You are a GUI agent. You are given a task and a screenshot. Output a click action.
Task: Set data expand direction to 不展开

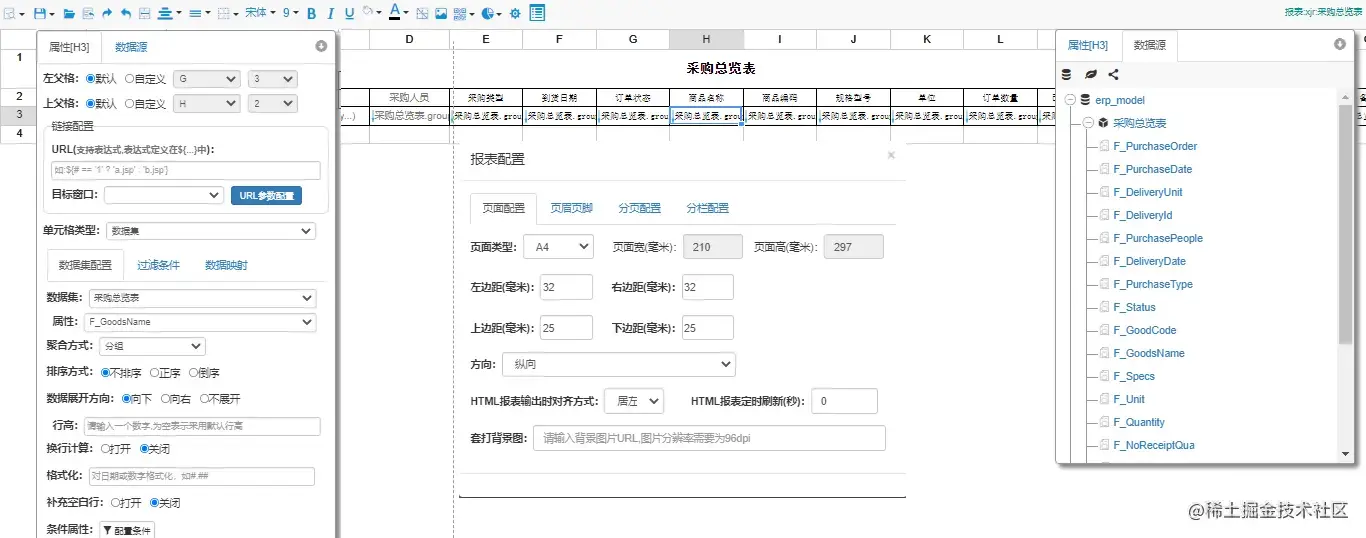pyautogui.click(x=203, y=398)
